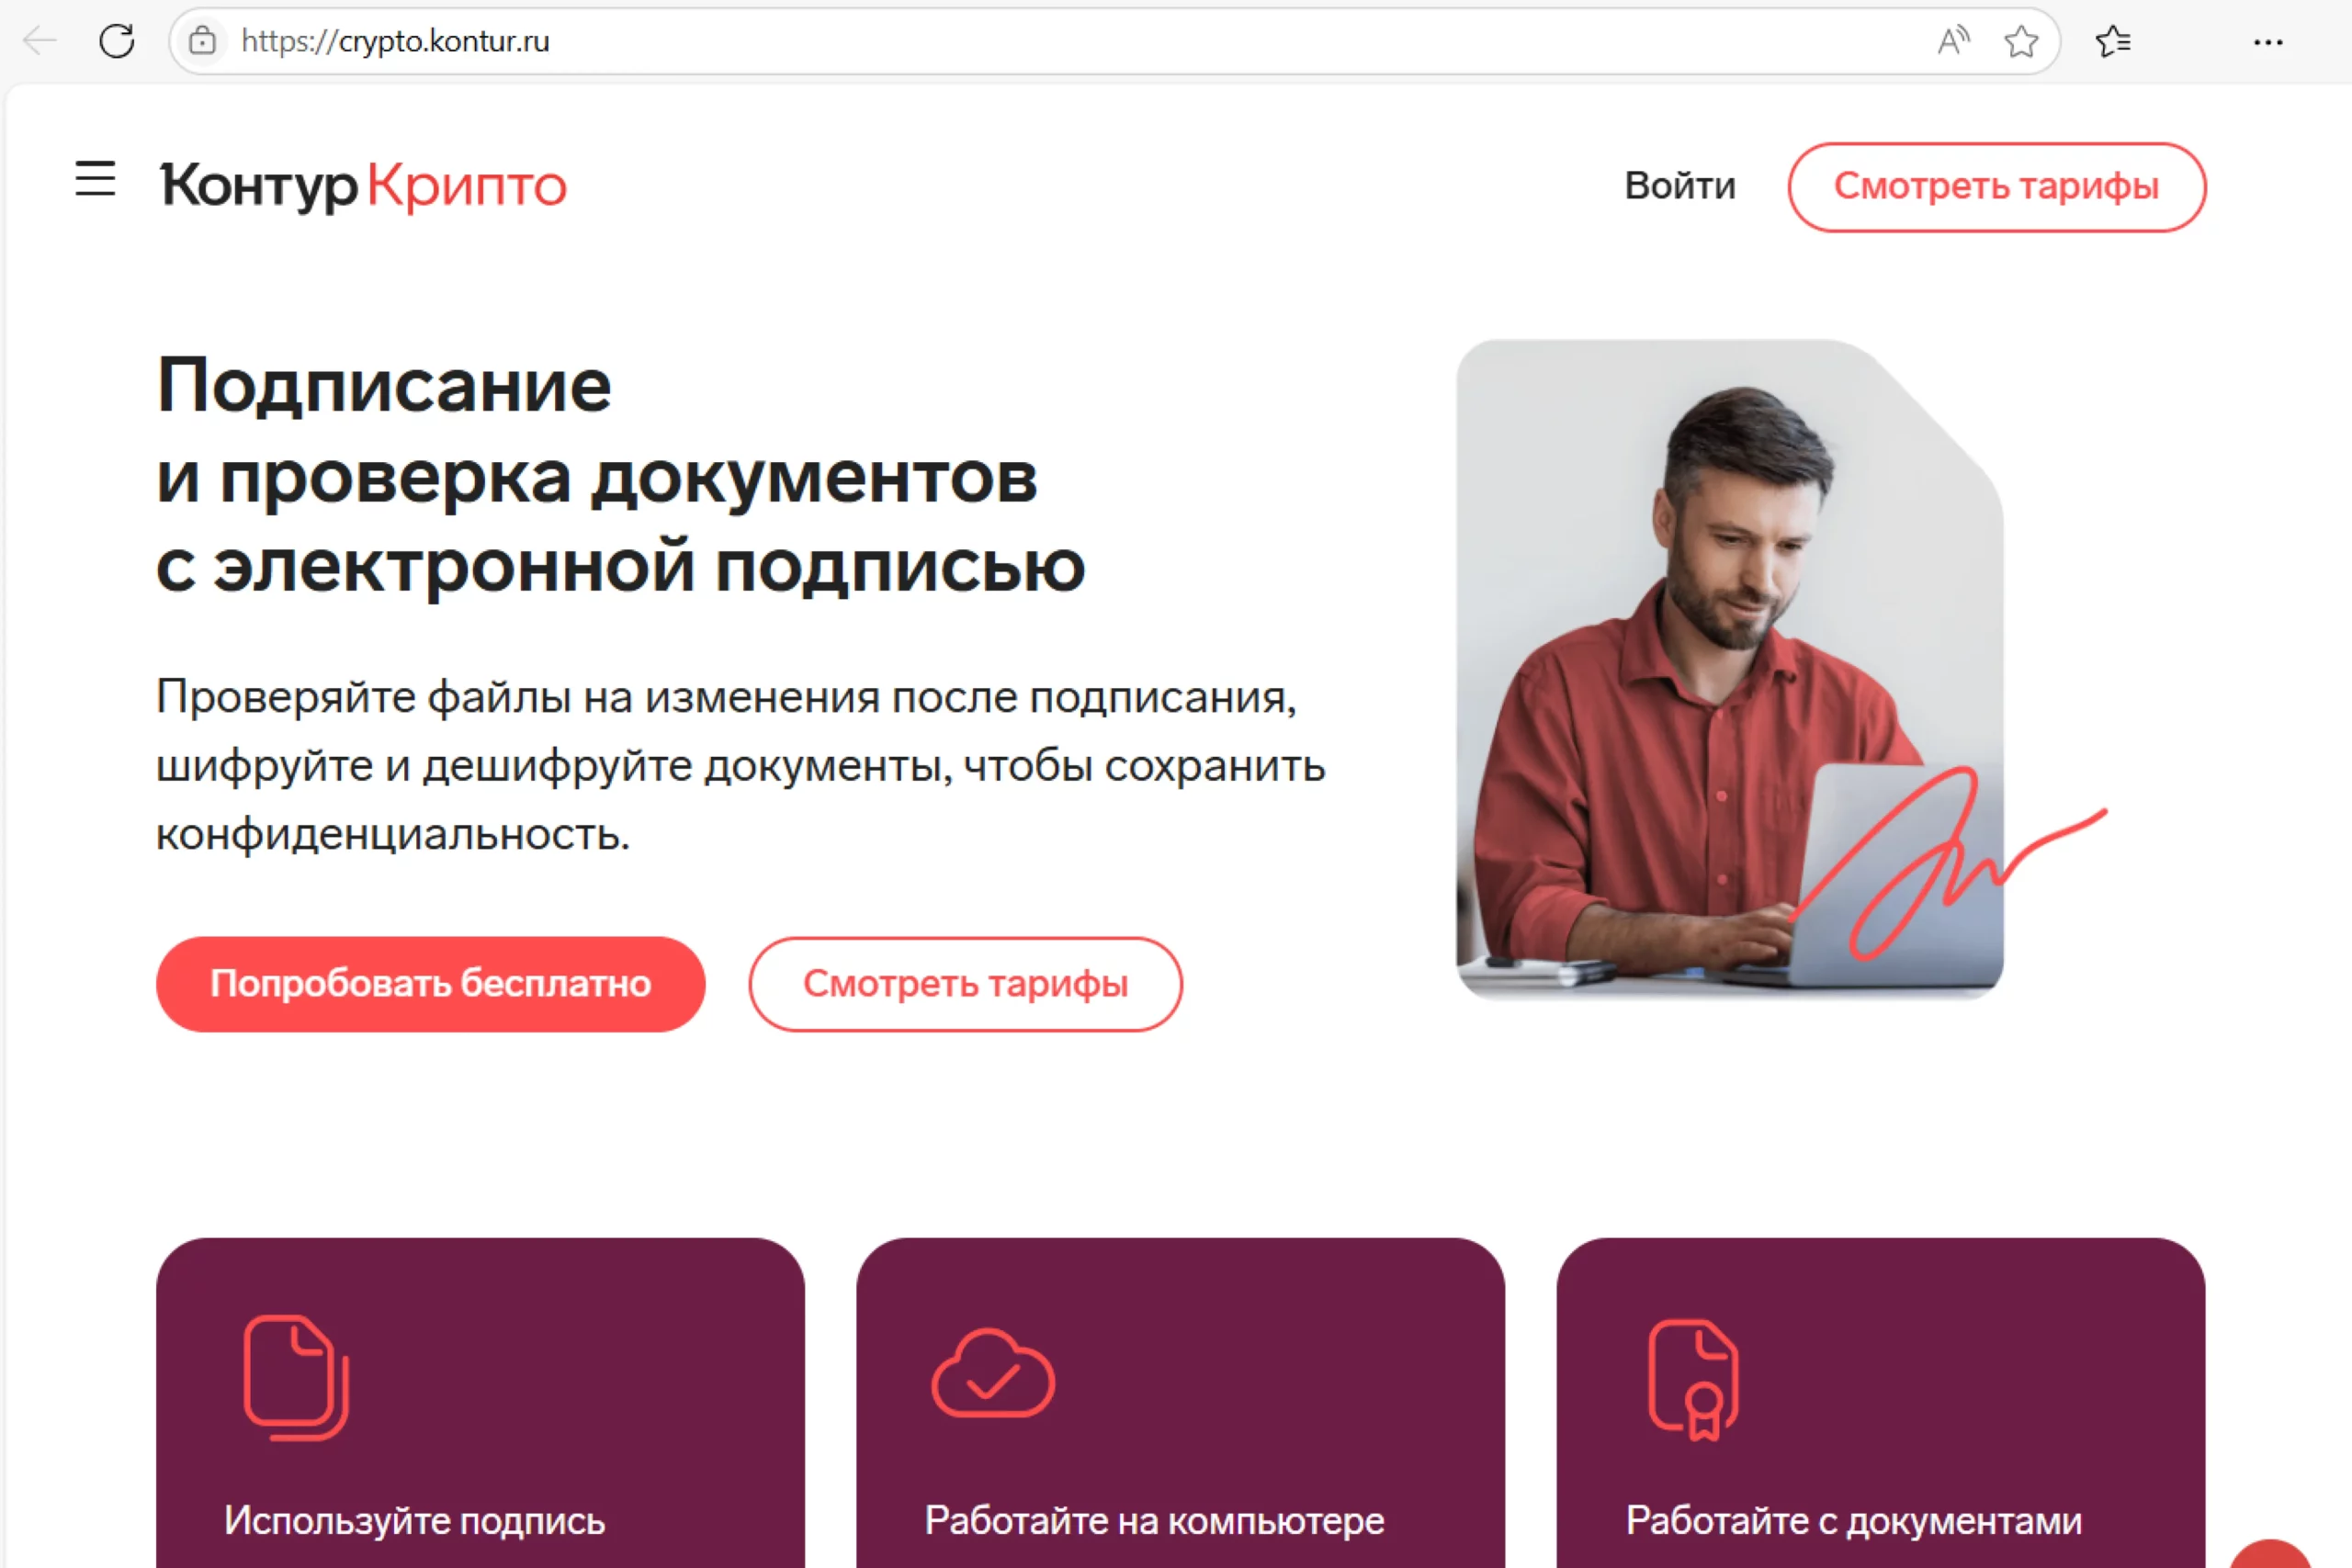Open the hamburger navigation menu
The width and height of the screenshot is (2352, 1568).
point(95,179)
